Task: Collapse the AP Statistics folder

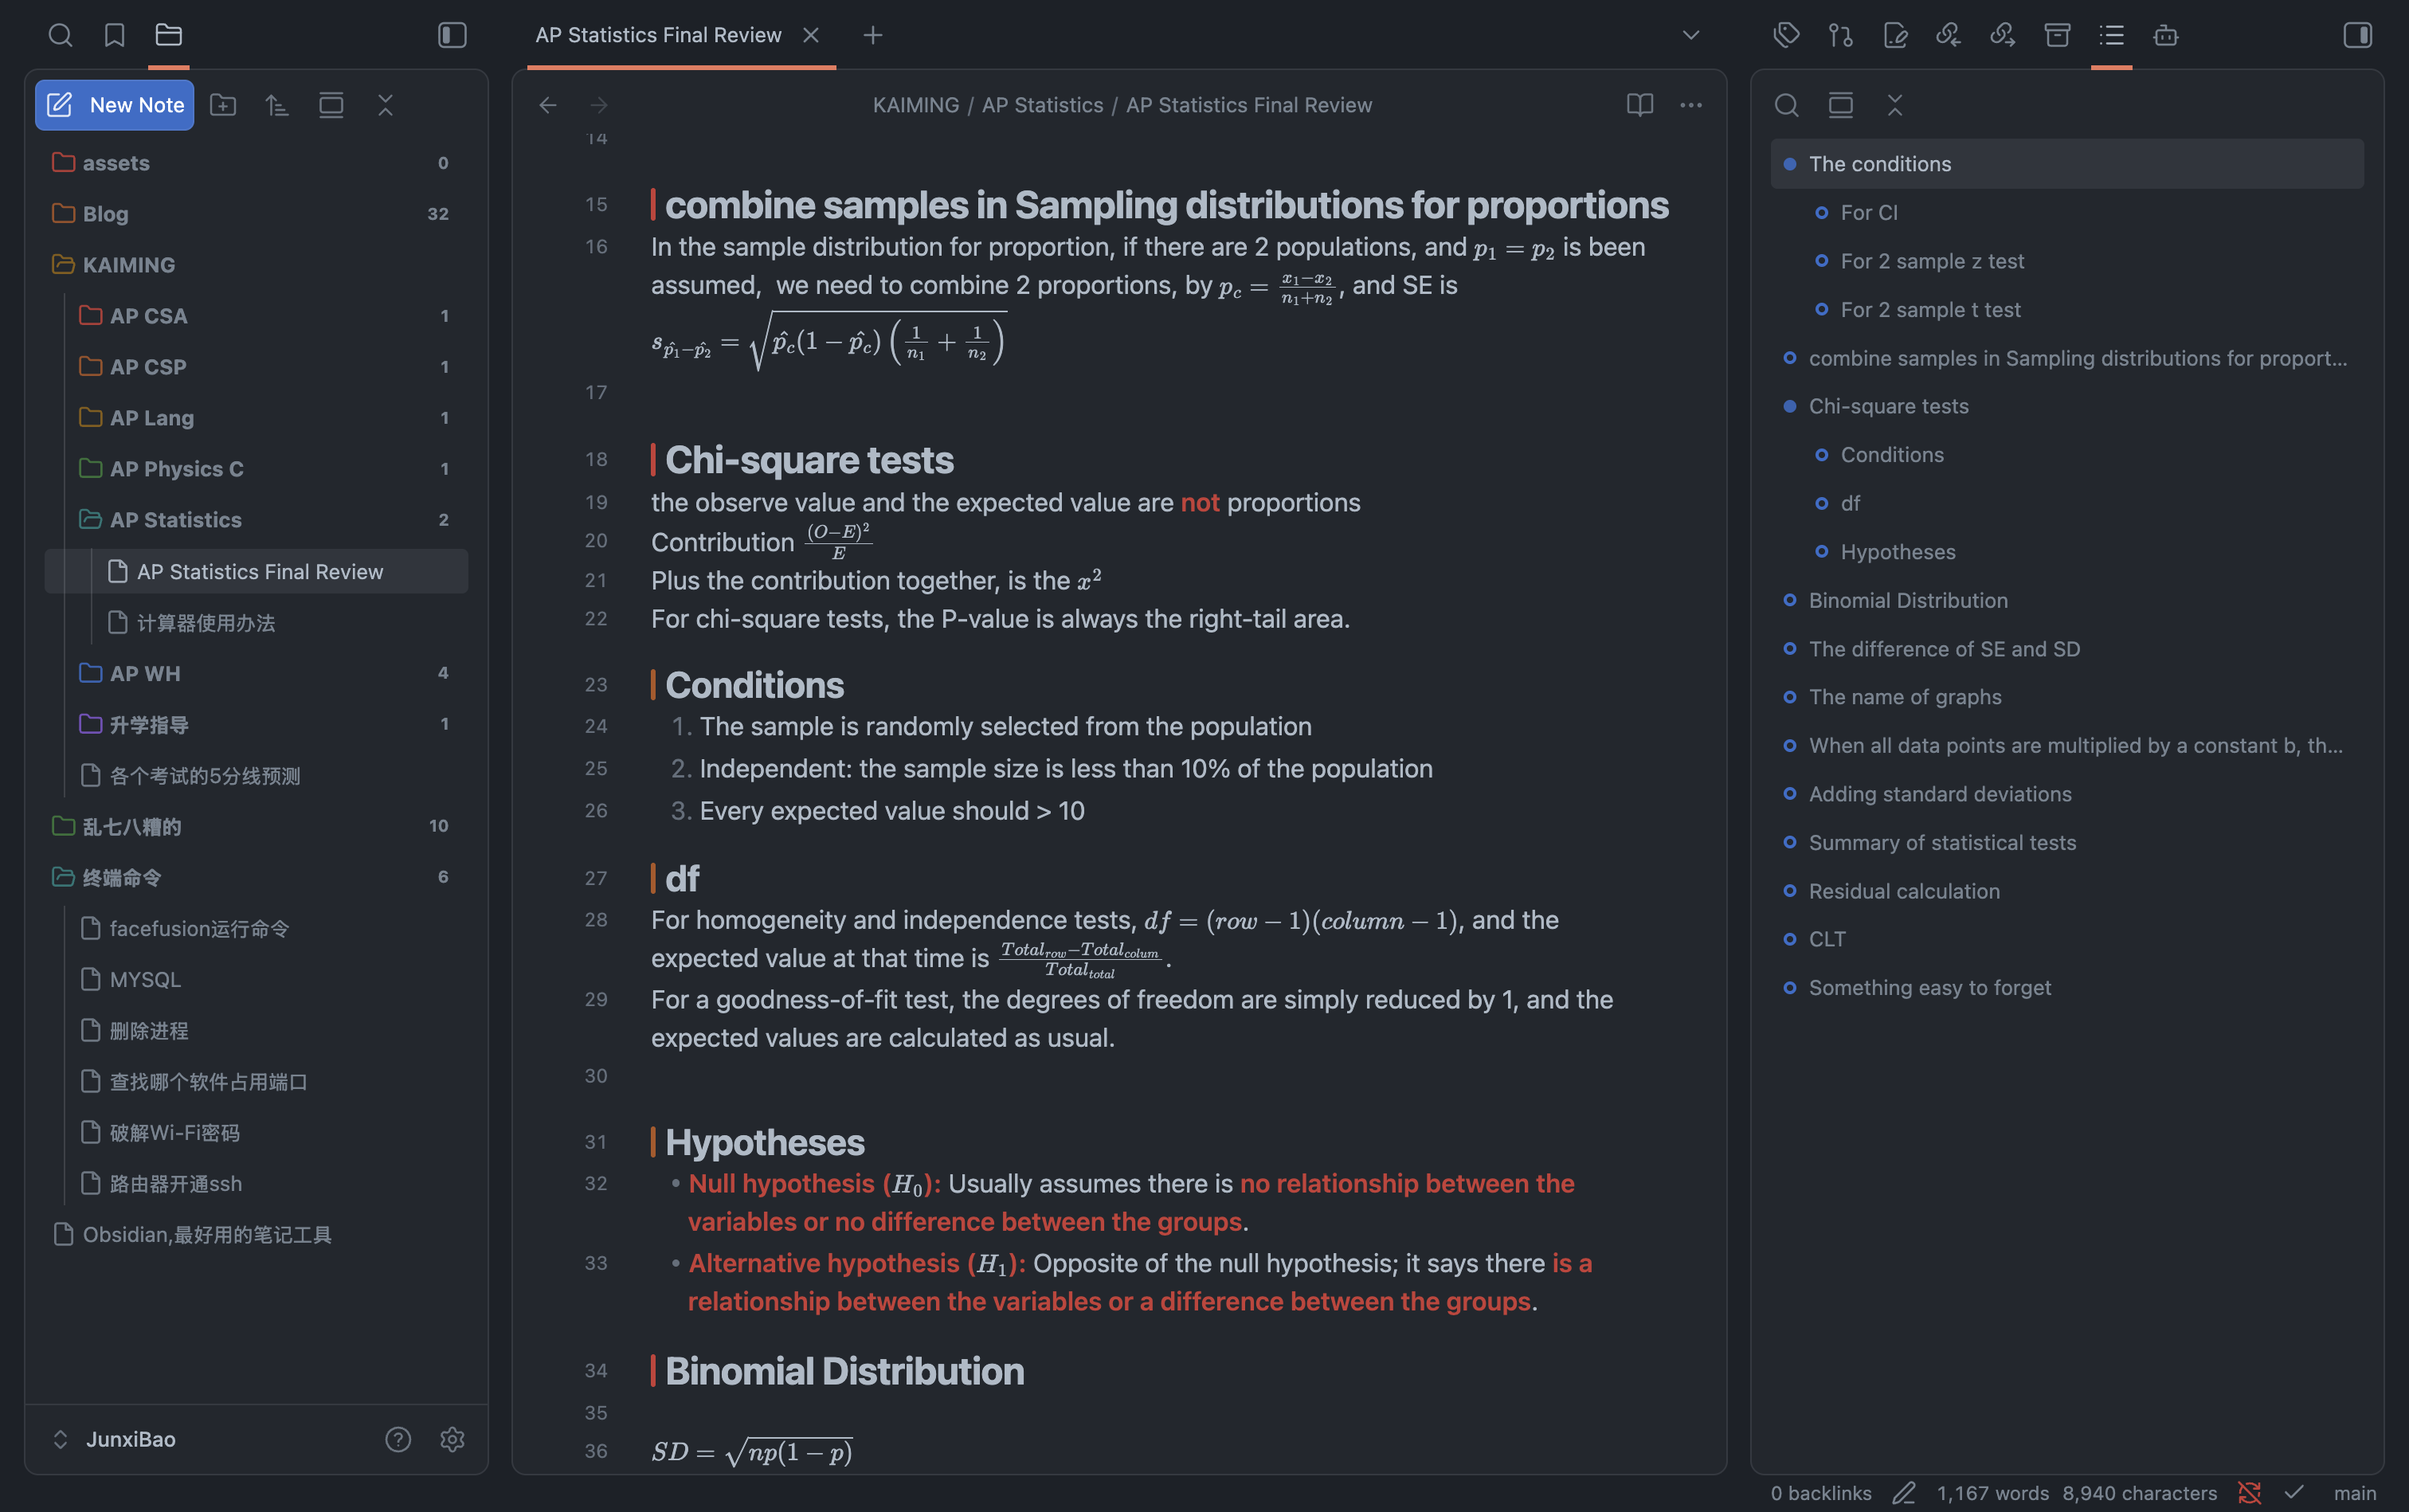Action: (175, 520)
